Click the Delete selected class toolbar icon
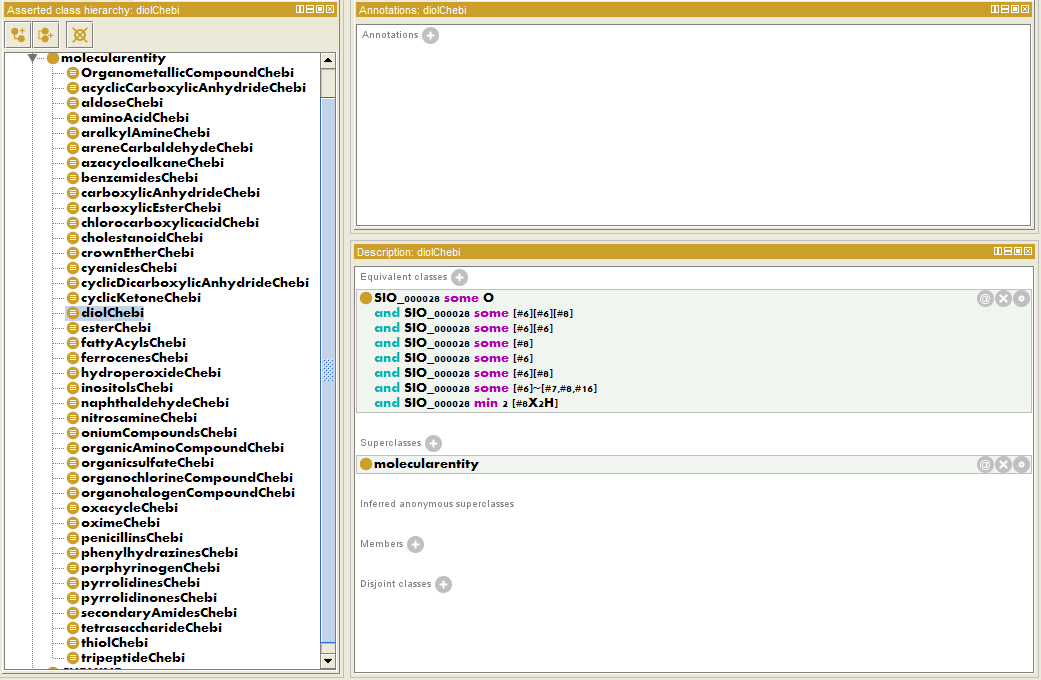This screenshot has width=1041, height=680. [x=80, y=35]
